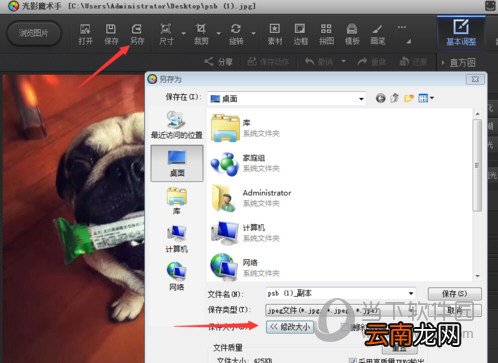Open the 保存类型 file type dropdown
This screenshot has height=363, width=498.
tap(341, 310)
